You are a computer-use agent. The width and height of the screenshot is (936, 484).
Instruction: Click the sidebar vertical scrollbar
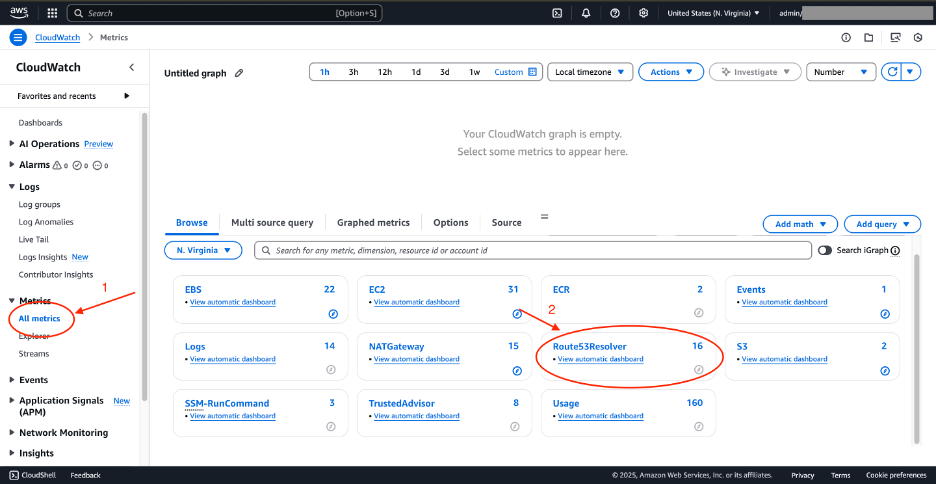click(x=143, y=257)
